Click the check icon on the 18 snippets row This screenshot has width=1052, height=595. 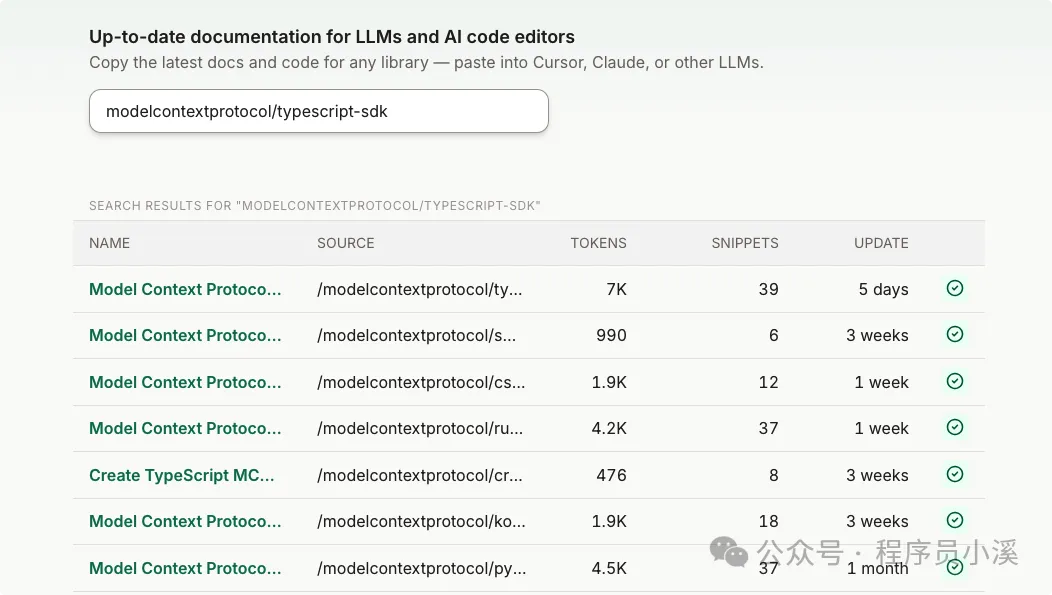(x=955, y=521)
